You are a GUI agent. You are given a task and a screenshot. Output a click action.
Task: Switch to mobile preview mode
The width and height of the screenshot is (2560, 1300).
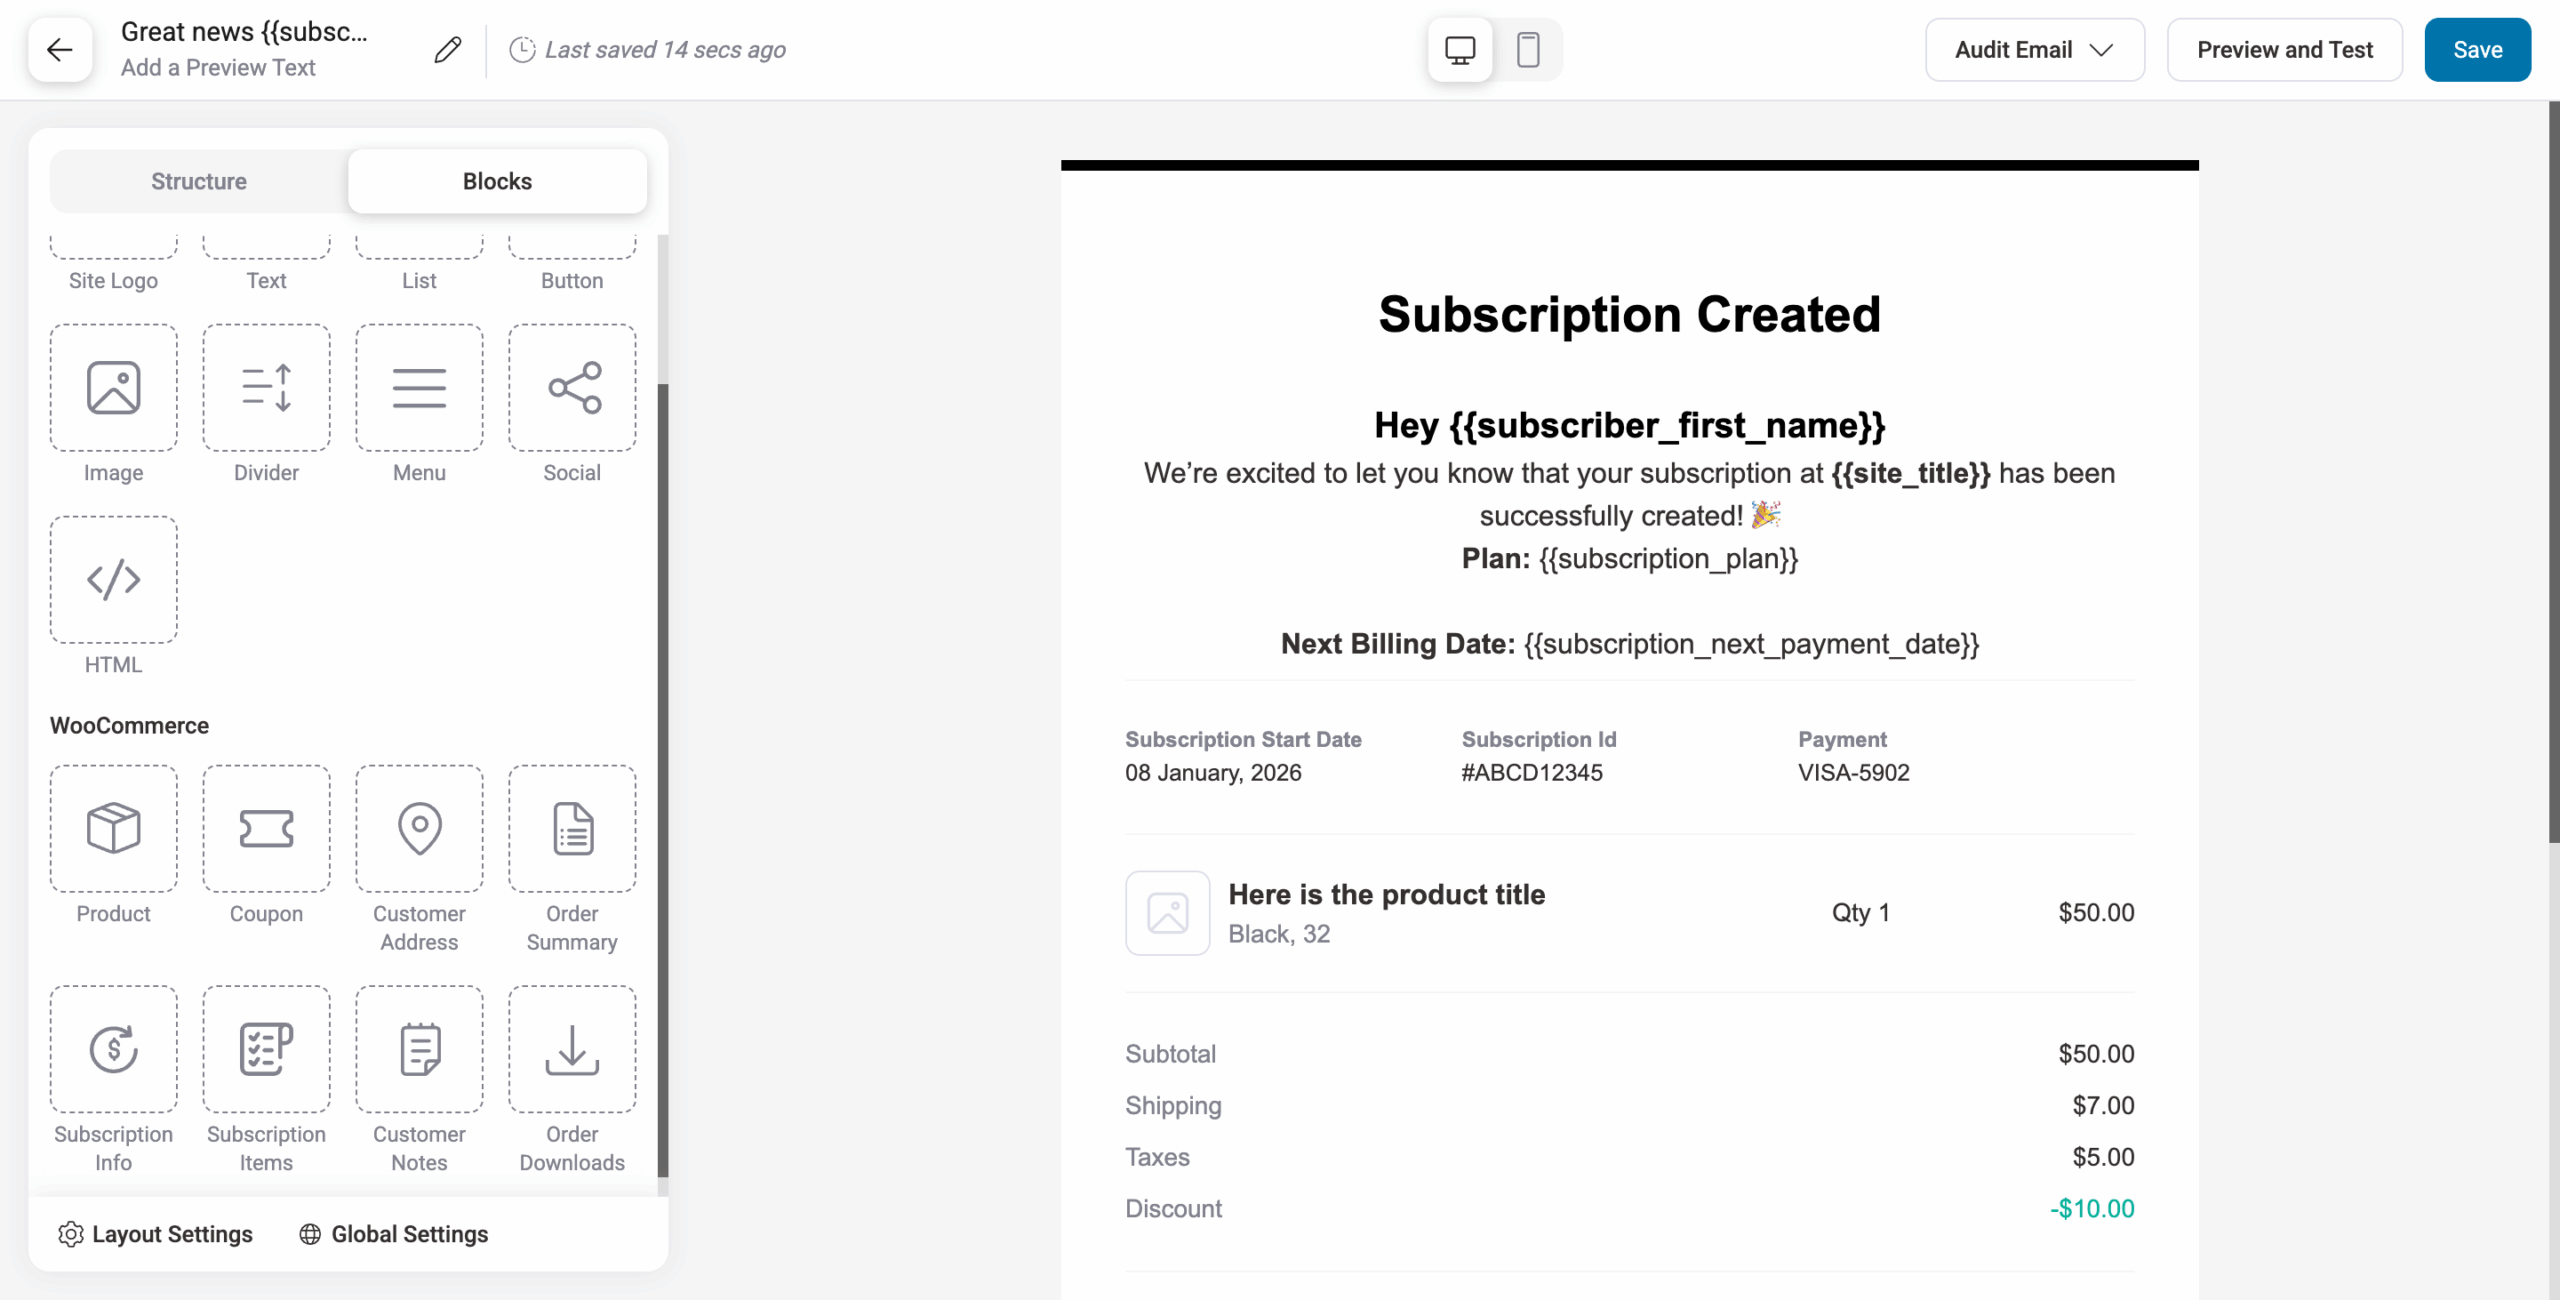point(1528,49)
